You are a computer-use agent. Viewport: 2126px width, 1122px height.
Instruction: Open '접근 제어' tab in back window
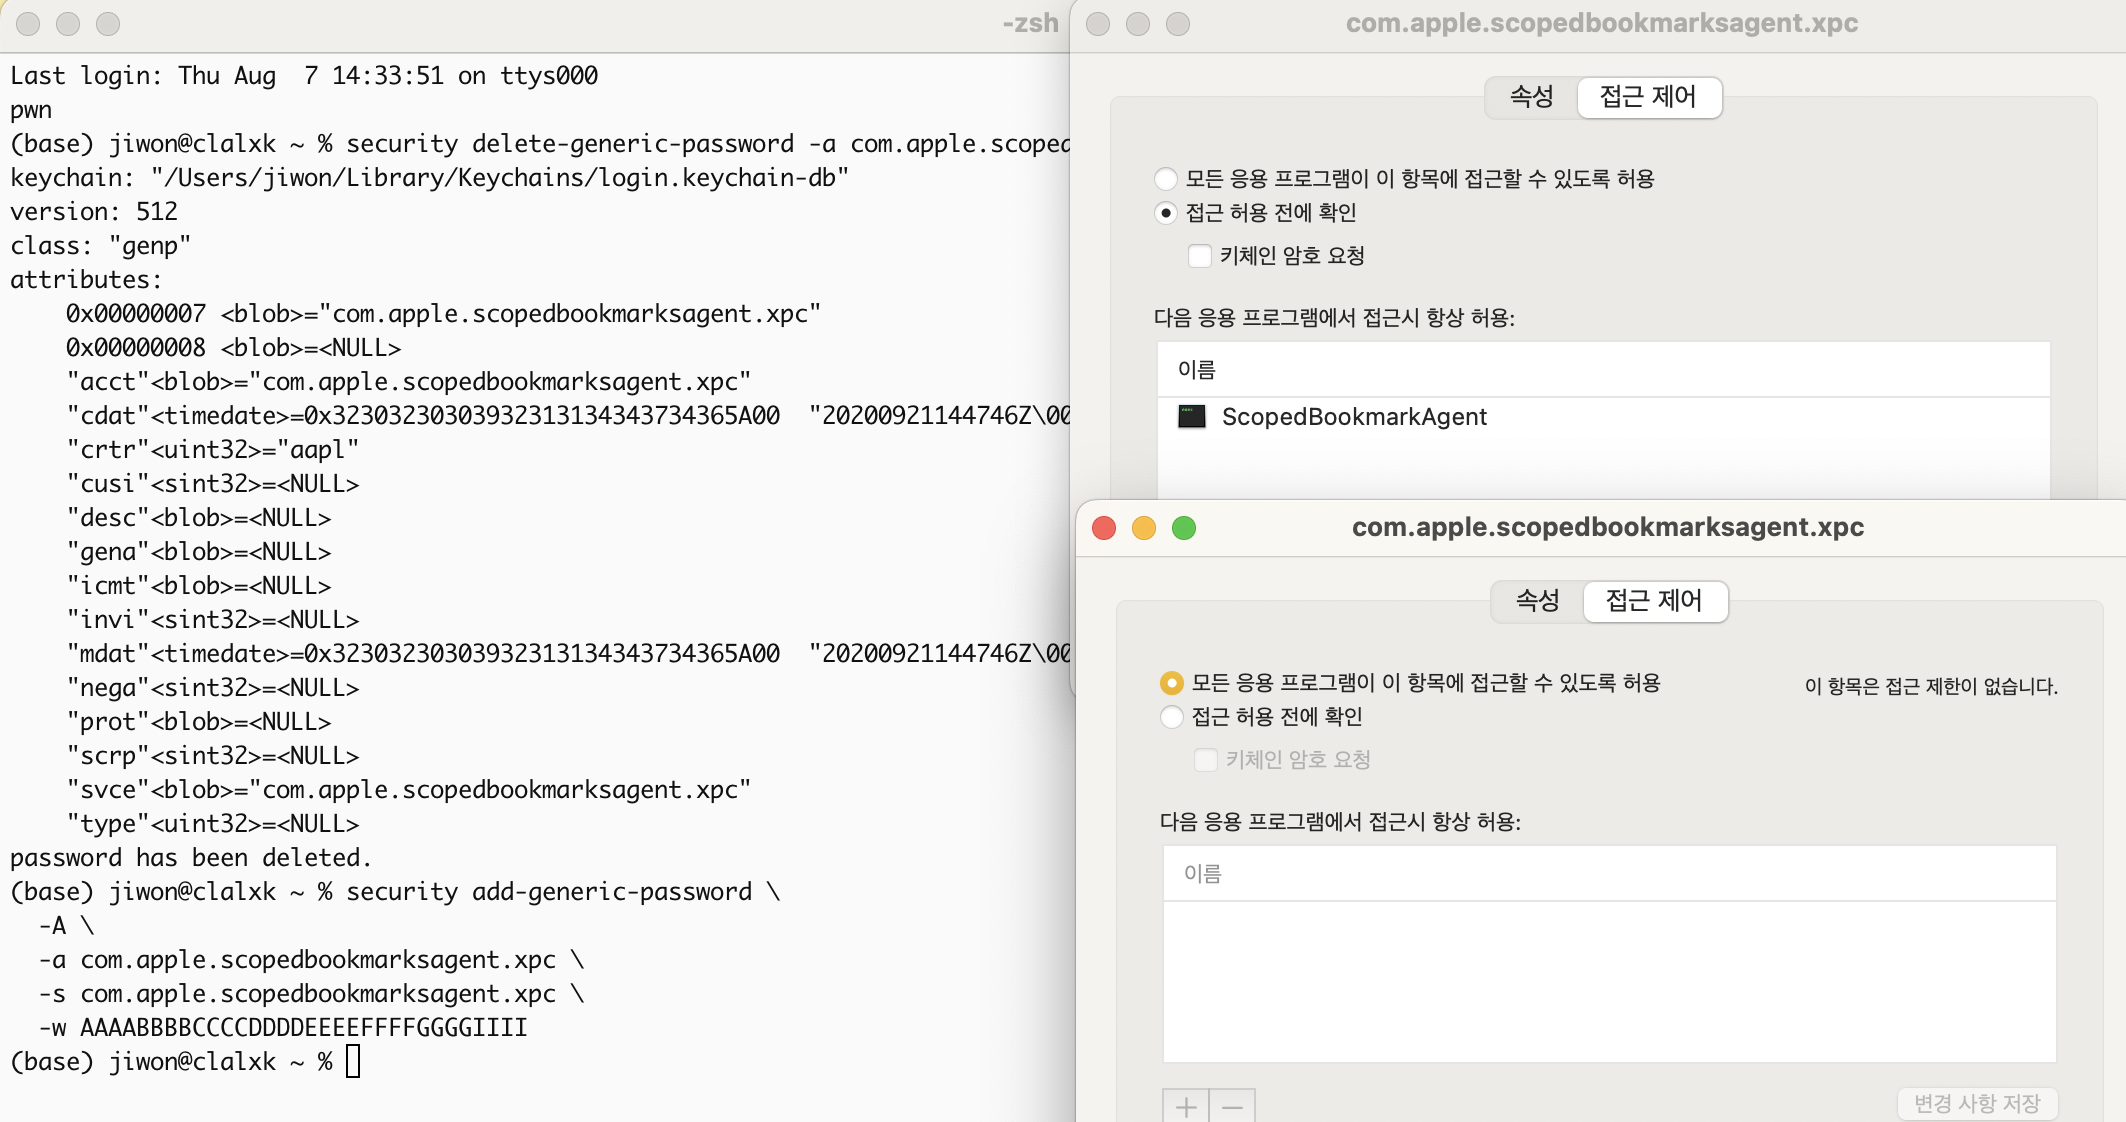tap(1649, 97)
